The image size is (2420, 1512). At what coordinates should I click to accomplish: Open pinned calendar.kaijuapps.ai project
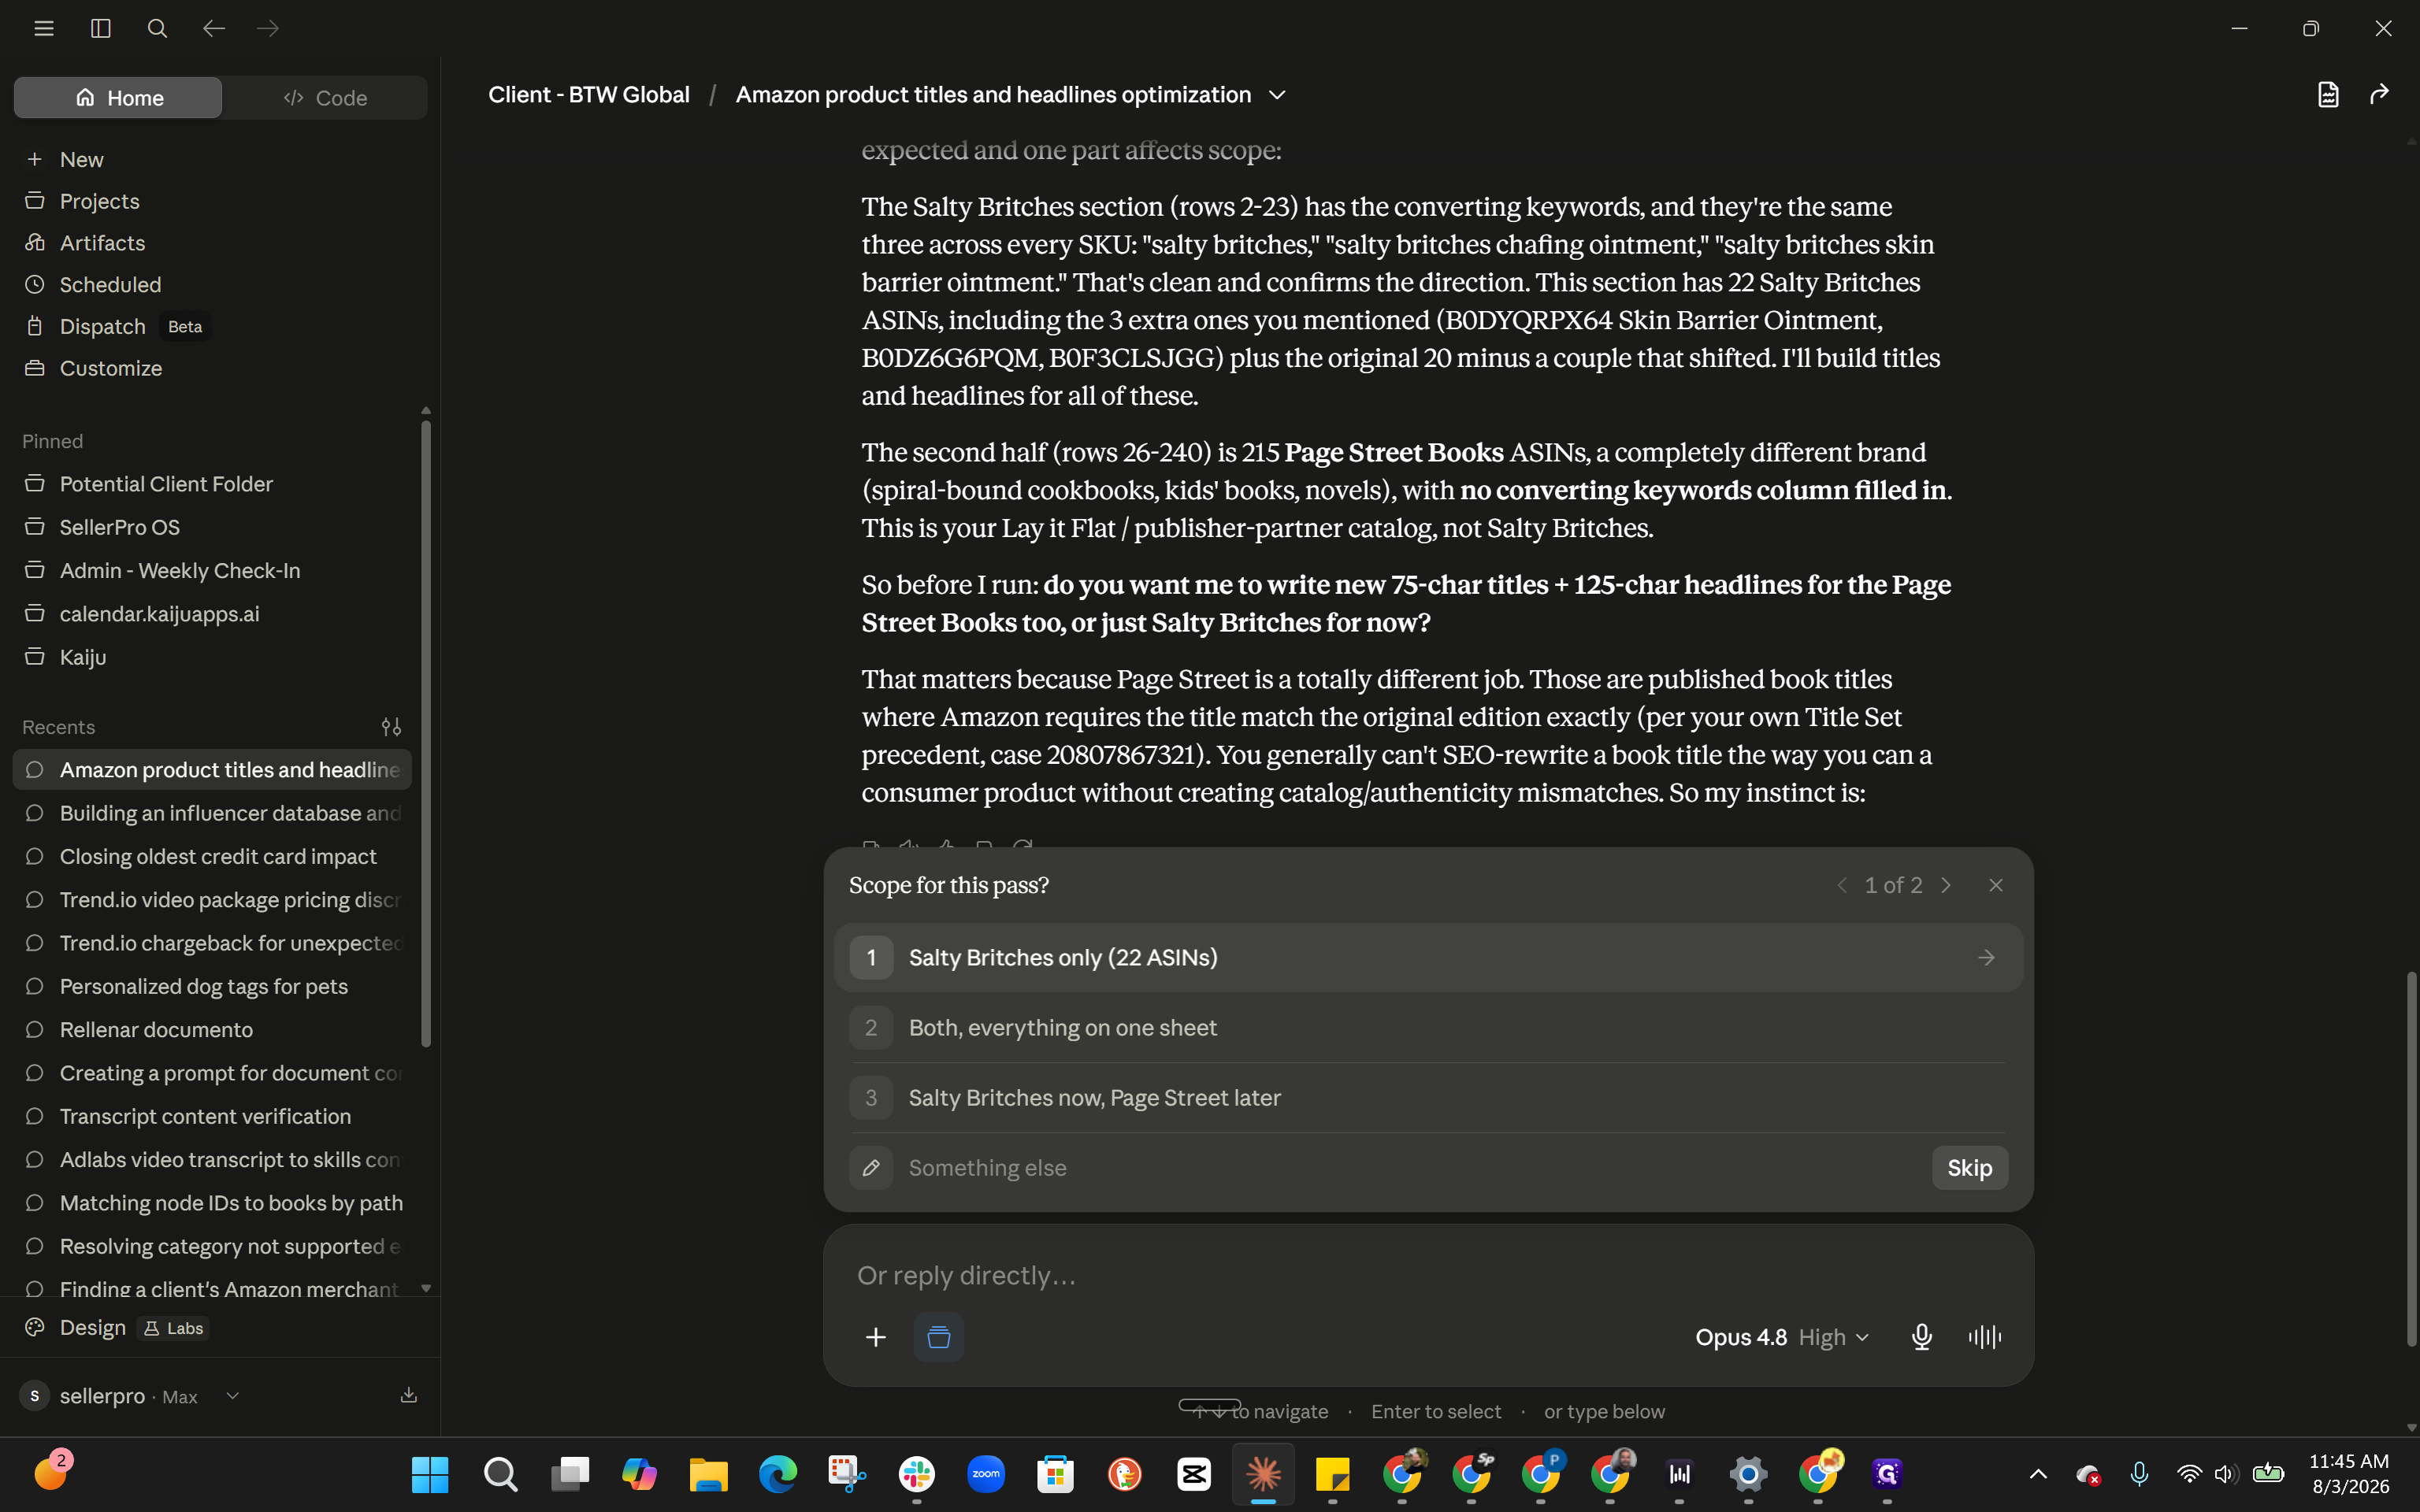coord(212,614)
